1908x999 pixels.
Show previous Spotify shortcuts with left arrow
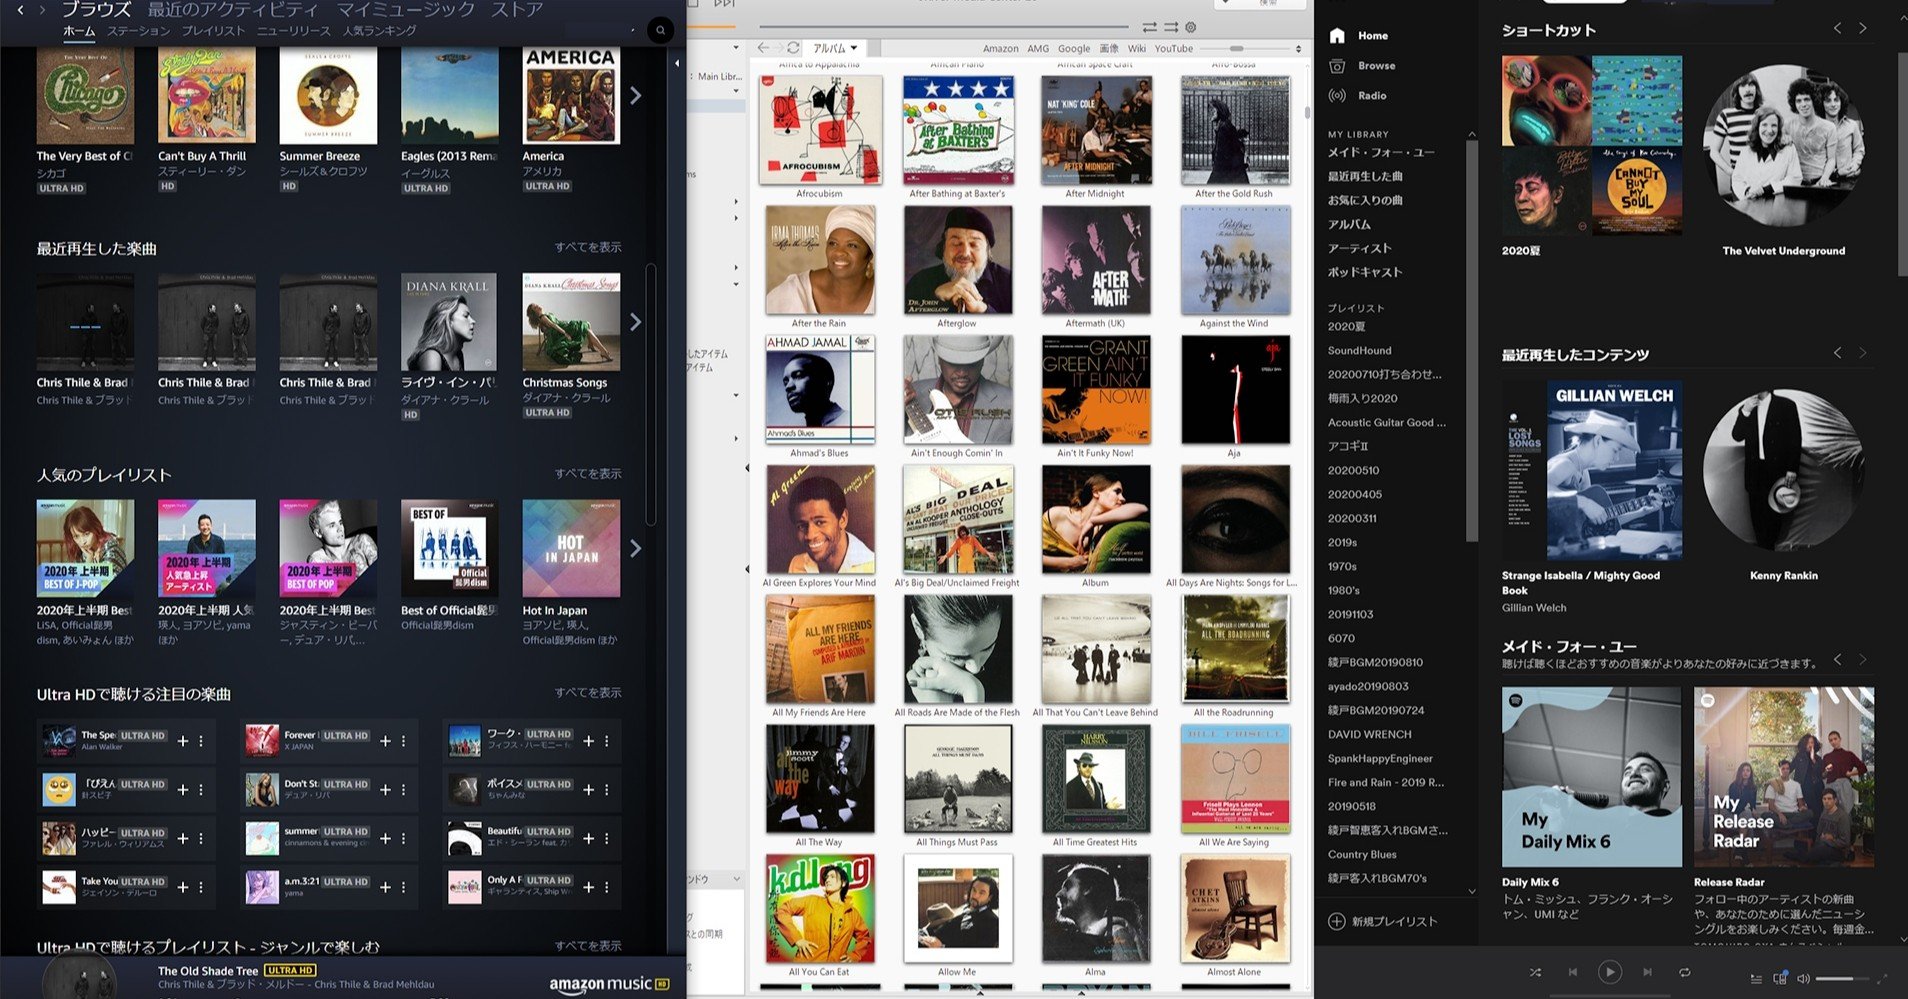1838,29
